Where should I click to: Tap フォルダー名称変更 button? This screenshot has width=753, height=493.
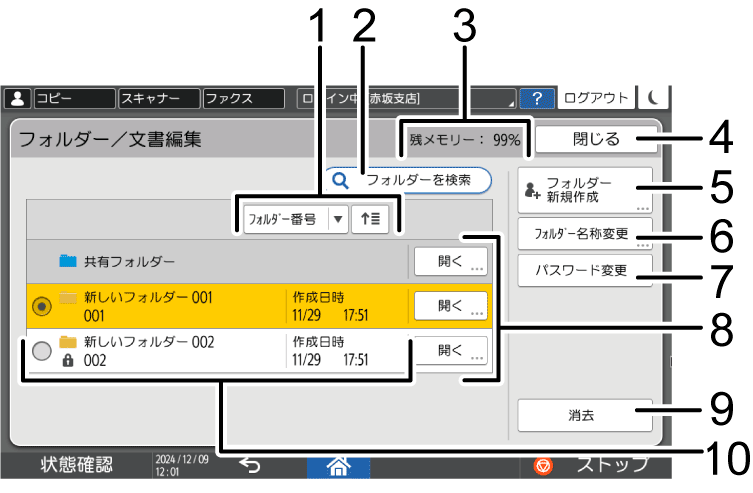pos(585,234)
